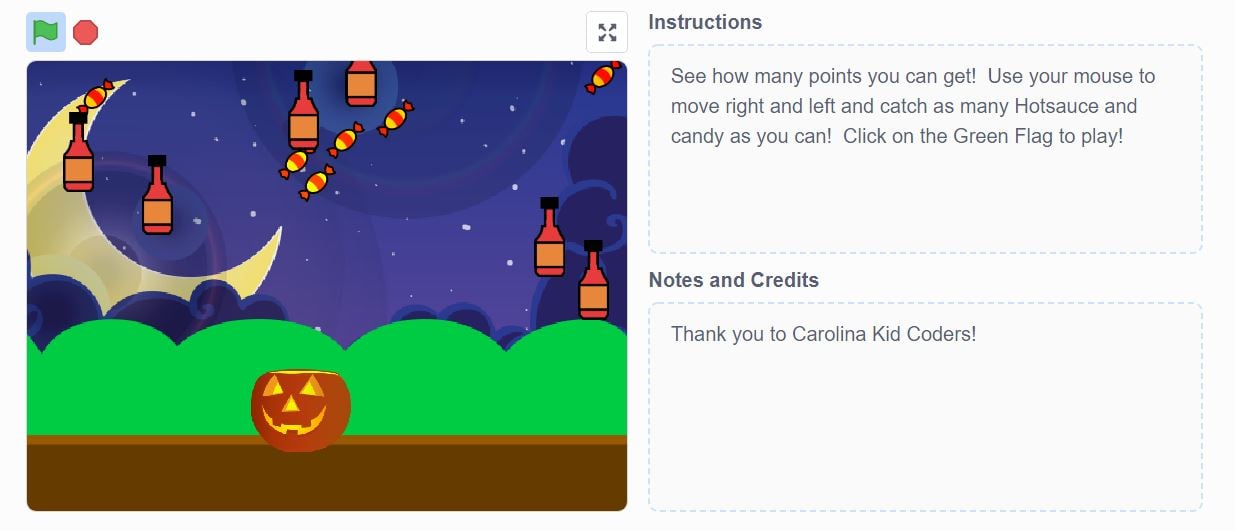Click the "Instructions" heading
The height and width of the screenshot is (531, 1235).
(705, 22)
